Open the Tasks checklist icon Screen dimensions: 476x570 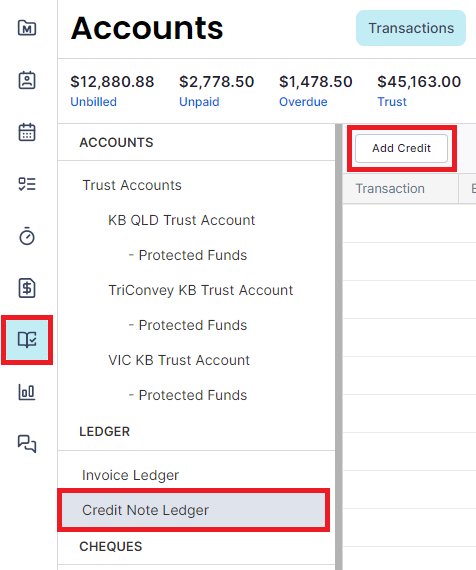click(x=27, y=184)
